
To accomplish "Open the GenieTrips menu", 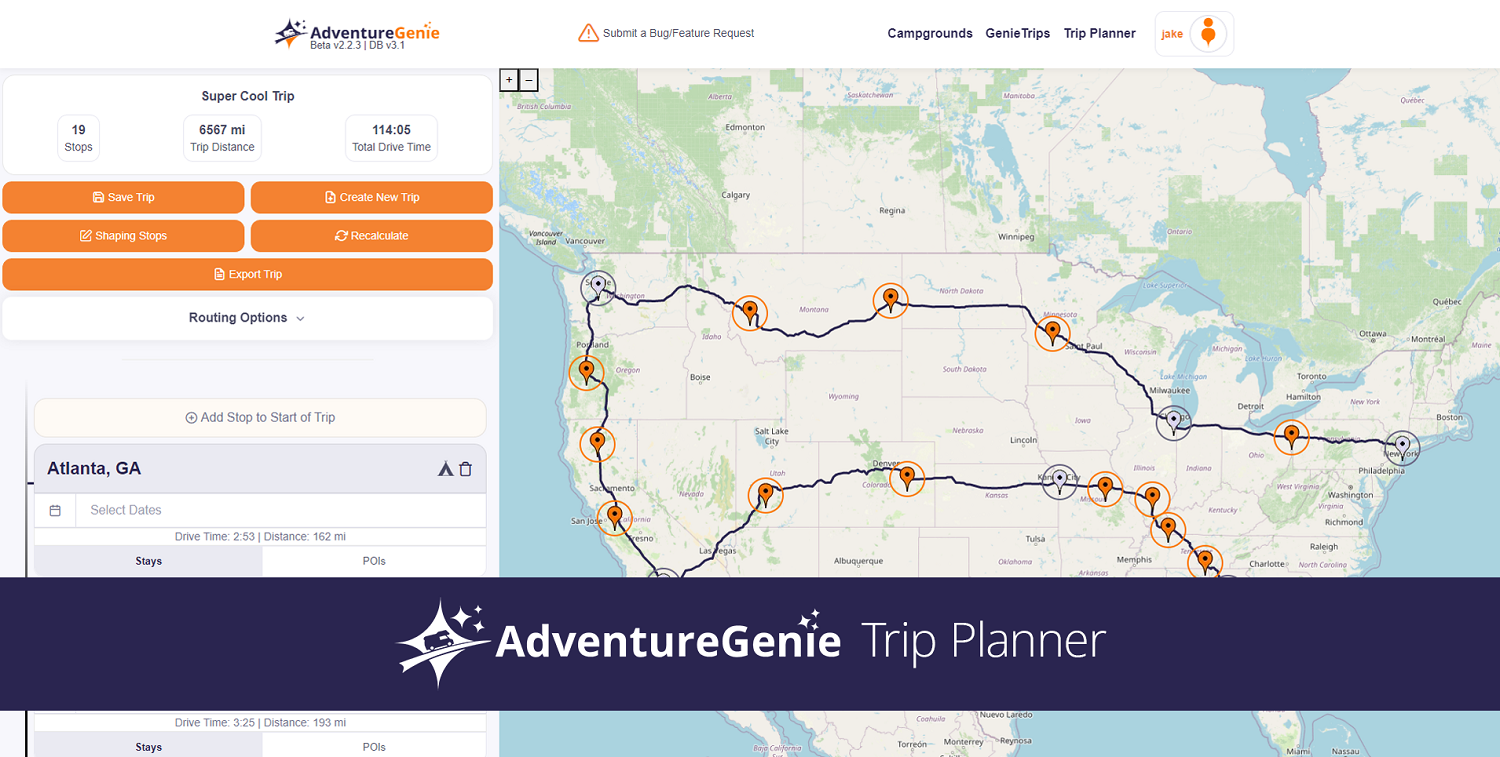I will point(1017,33).
